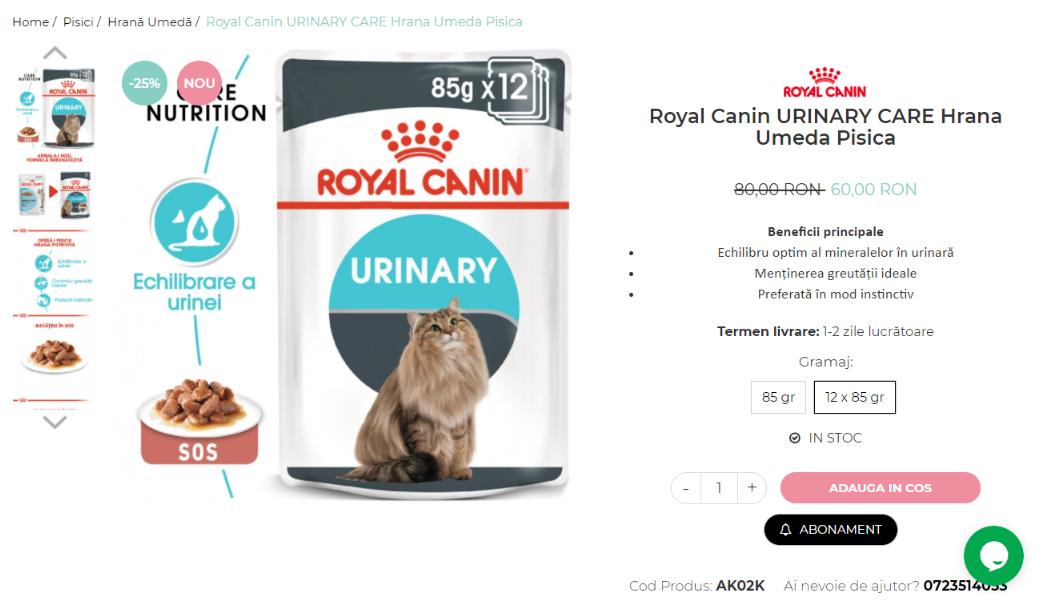Open the green chat bubble widget
Screen dimensions: 1043x605
pyautogui.click(x=993, y=555)
